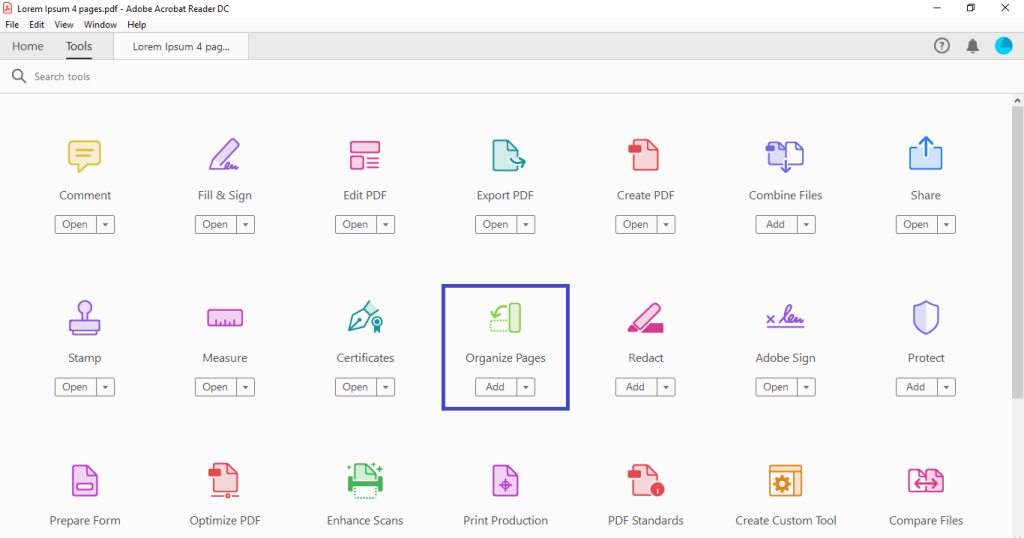Select the Combine Files icon
This screenshot has width=1024, height=538.
[x=784, y=156]
